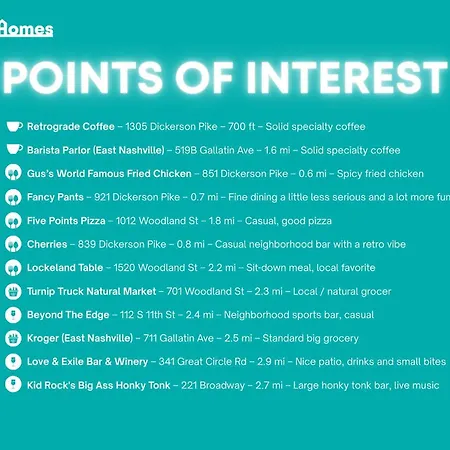Click the restaurant icon beside Fancy Pants

[13, 197]
